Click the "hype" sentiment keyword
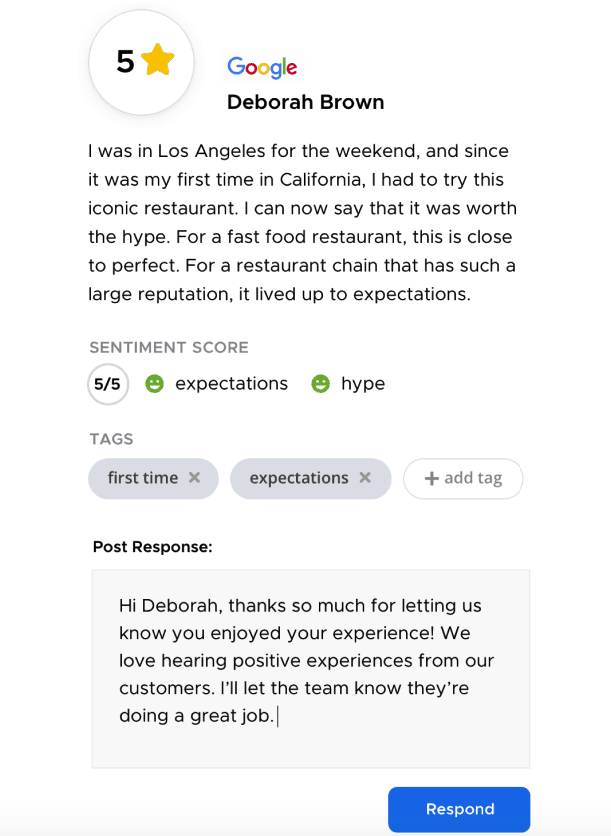 pos(363,383)
